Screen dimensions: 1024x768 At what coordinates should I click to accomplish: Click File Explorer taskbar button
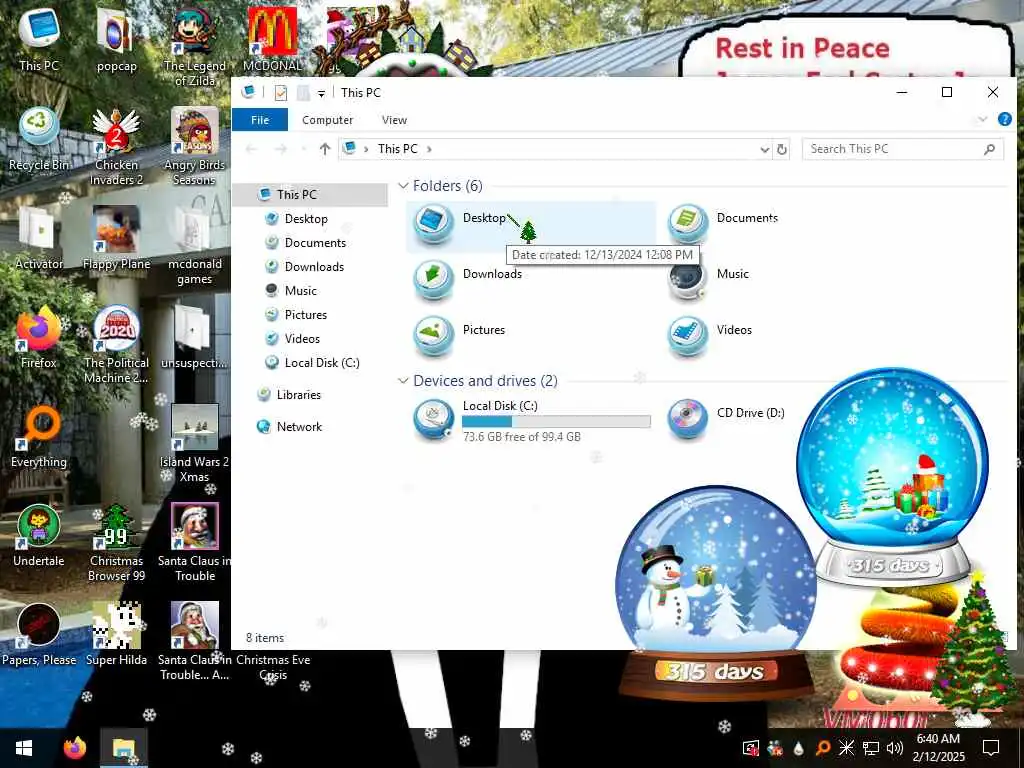[x=124, y=748]
